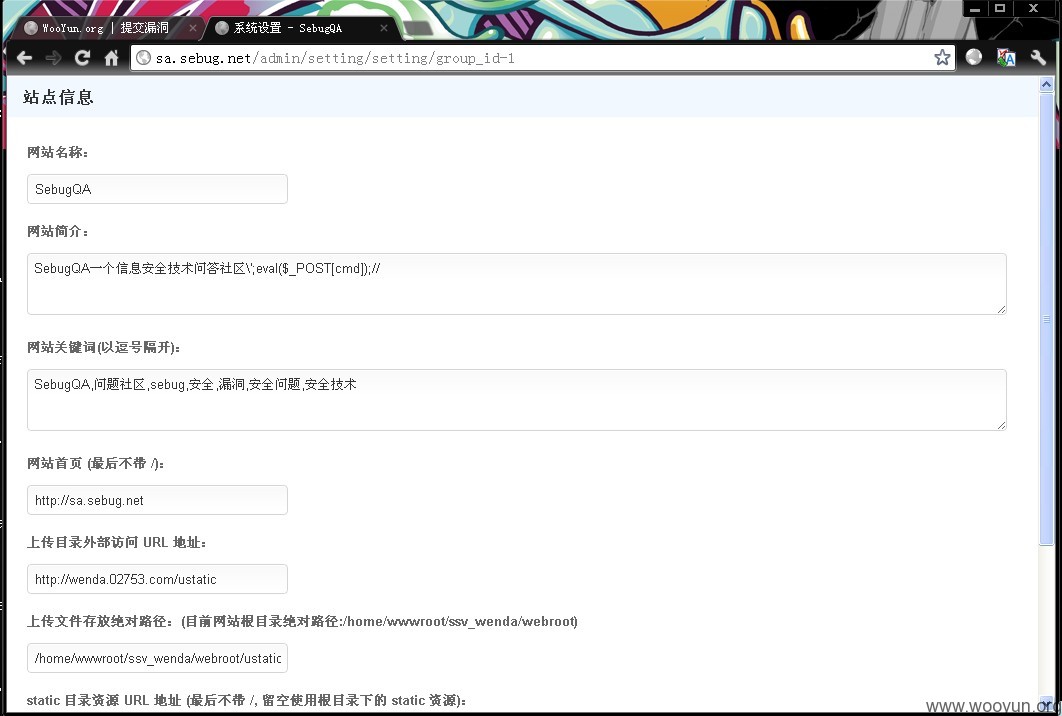Click the 网站首页 (最后不带 /) label
This screenshot has width=1062, height=716.
pyautogui.click(x=95, y=463)
